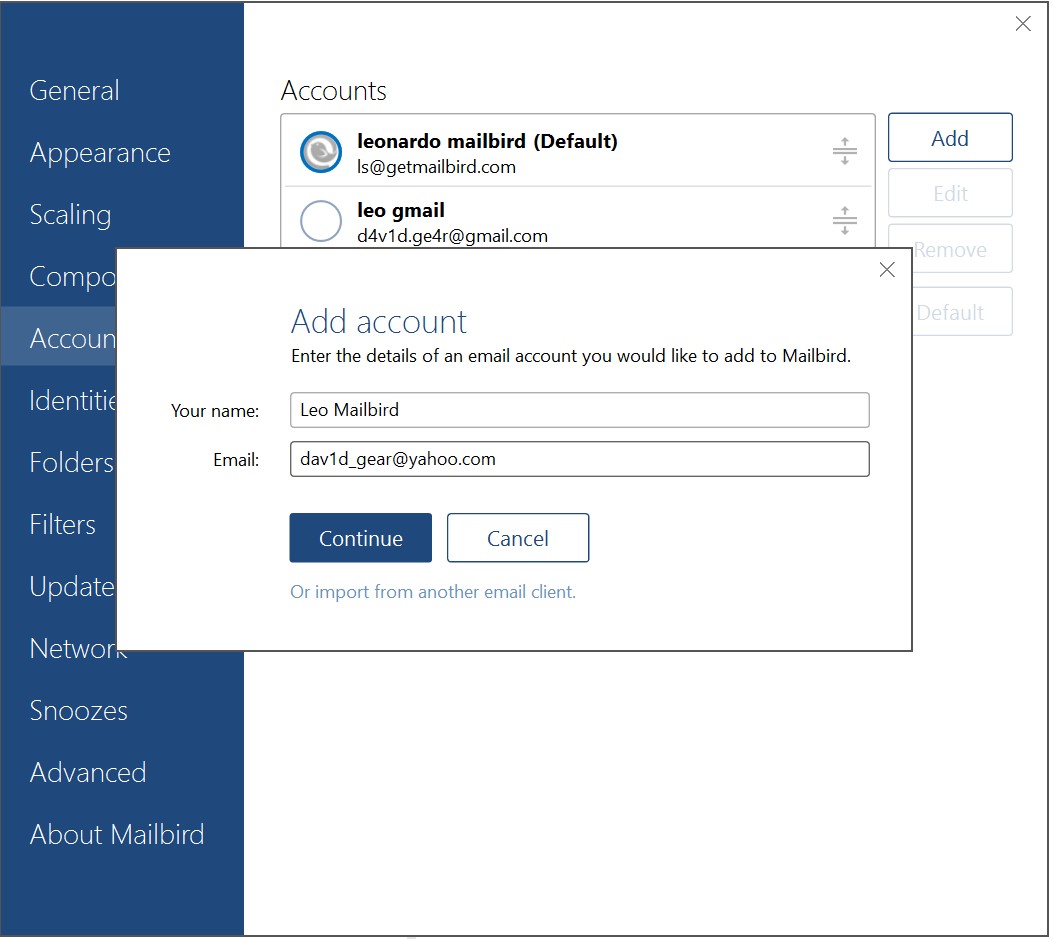This screenshot has height=939, width=1053.
Task: Open About Mailbird page
Action: 117,834
